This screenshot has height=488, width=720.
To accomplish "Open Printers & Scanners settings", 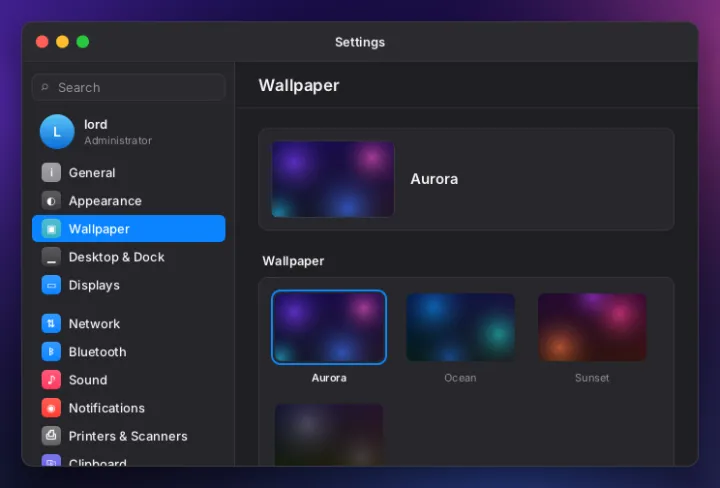I will [x=129, y=436].
